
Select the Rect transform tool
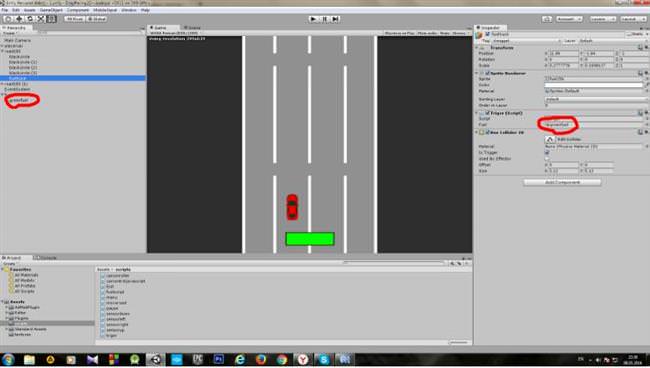[x=51, y=19]
